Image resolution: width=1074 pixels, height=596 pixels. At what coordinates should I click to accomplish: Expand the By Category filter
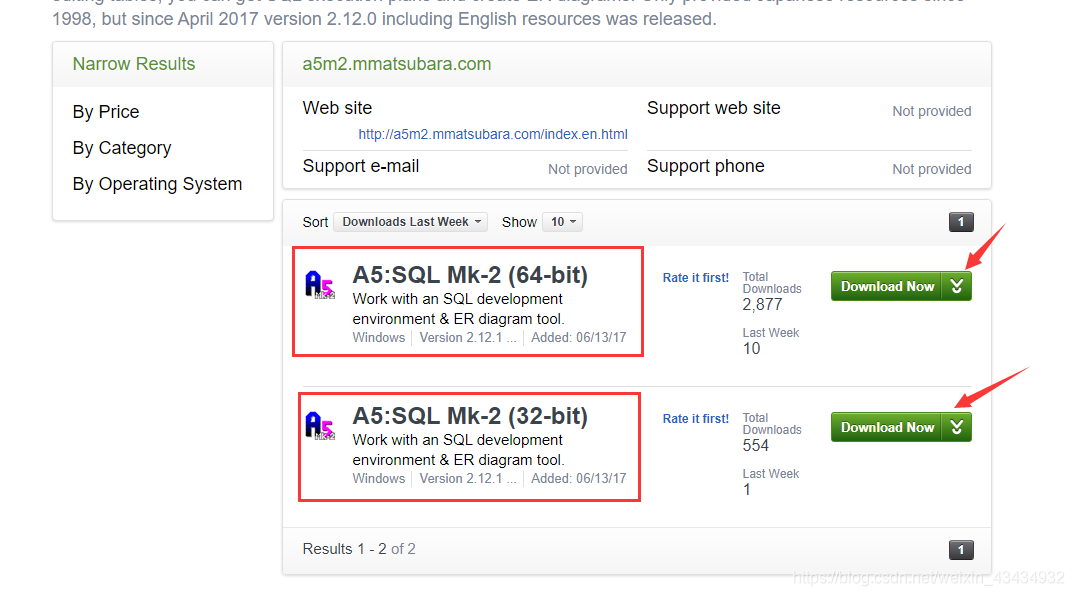pyautogui.click(x=122, y=148)
